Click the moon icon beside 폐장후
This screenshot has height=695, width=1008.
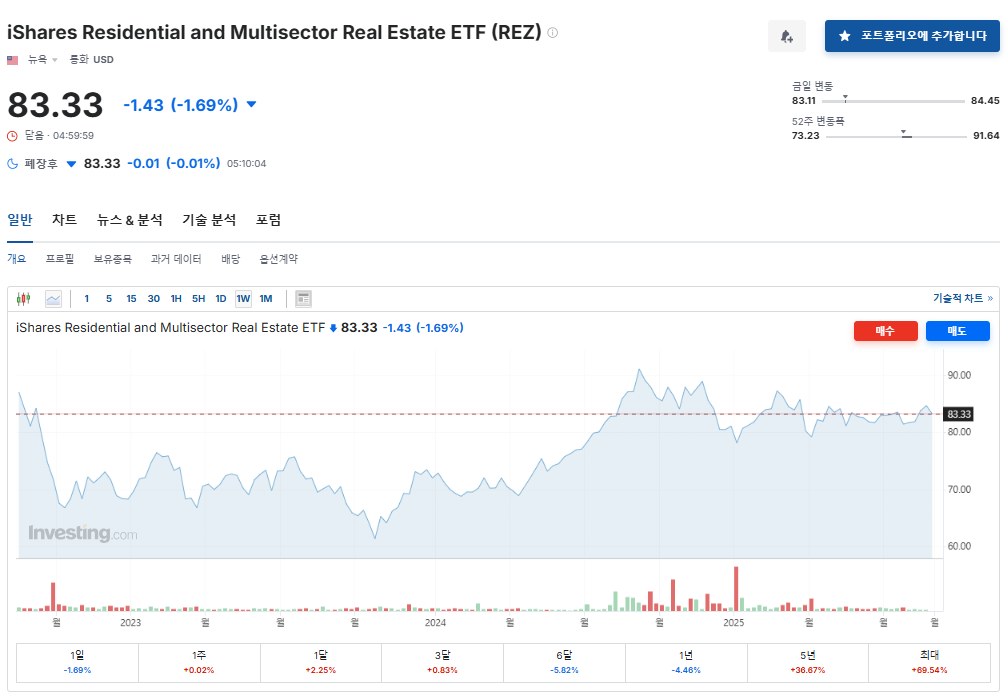click(12, 163)
